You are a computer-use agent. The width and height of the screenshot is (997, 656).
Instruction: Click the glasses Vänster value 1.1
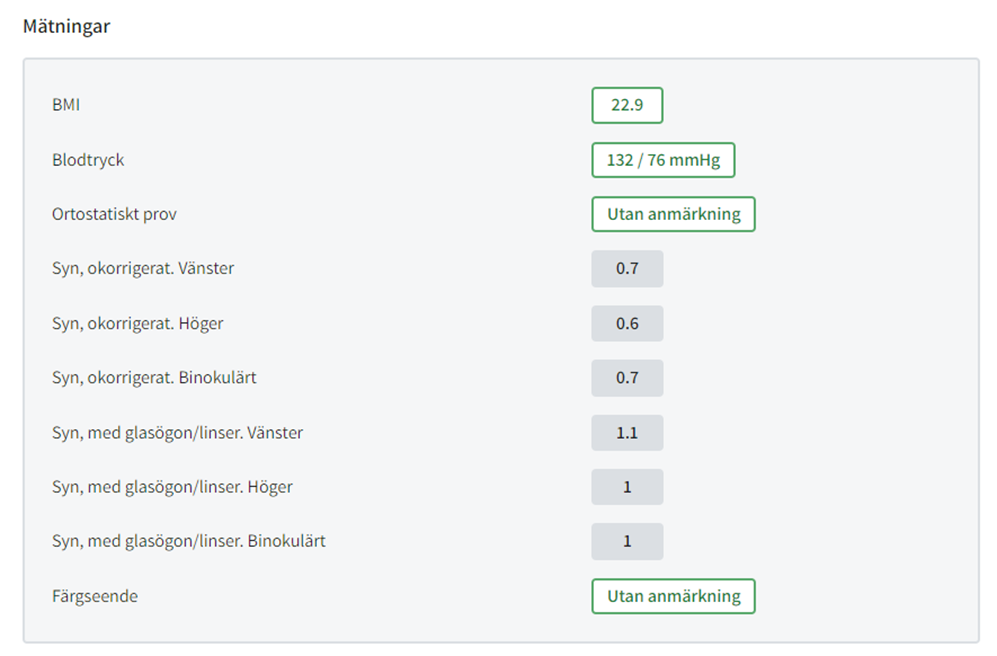tap(627, 433)
